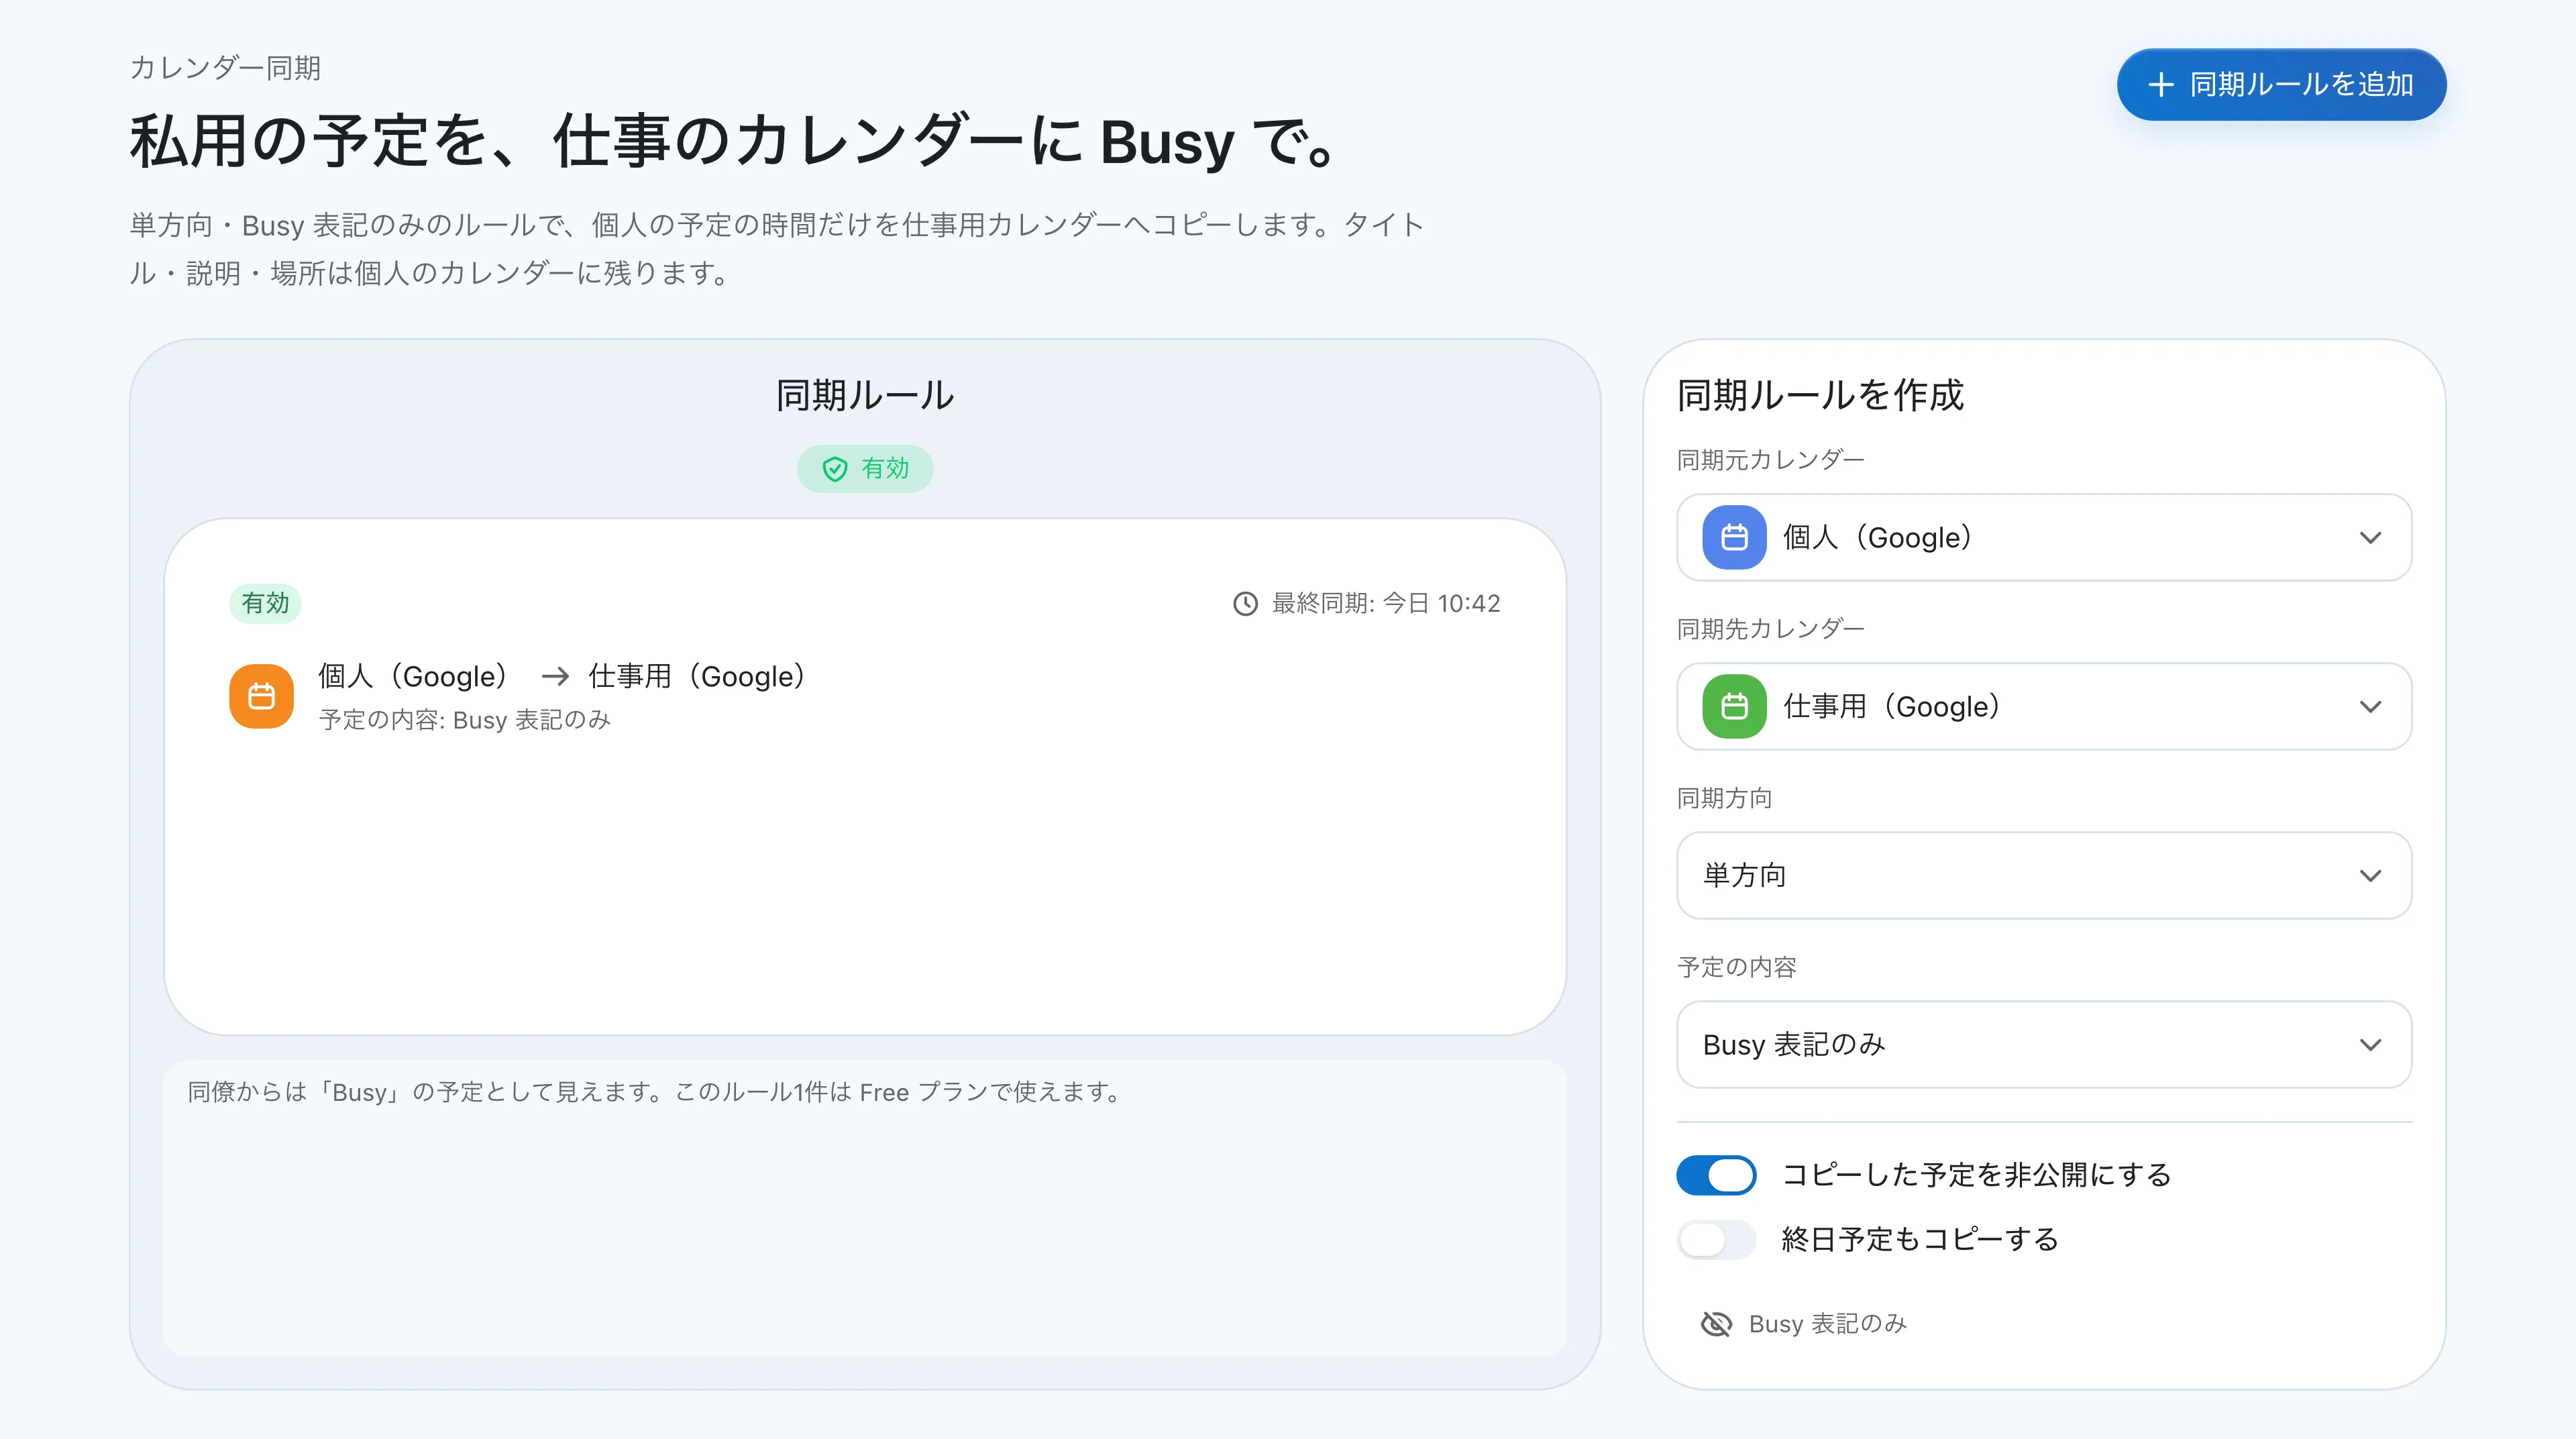Click the 最終同期: 今日 10:42 text

click(1385, 604)
